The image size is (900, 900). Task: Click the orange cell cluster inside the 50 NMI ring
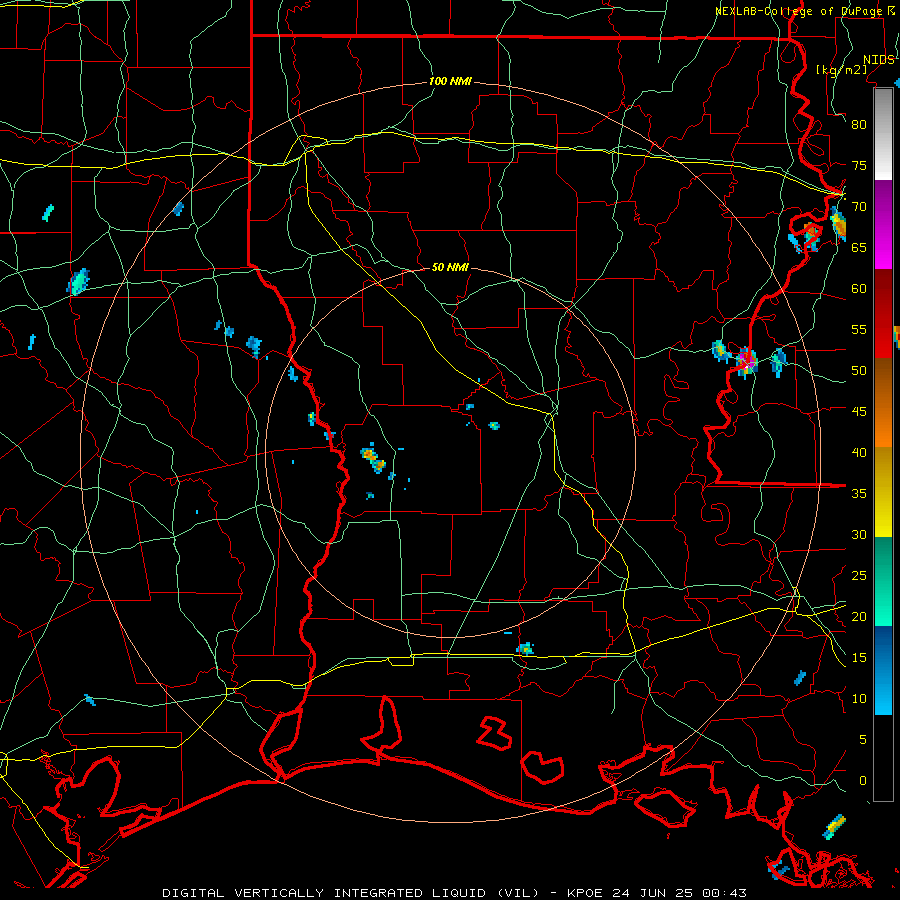[373, 459]
